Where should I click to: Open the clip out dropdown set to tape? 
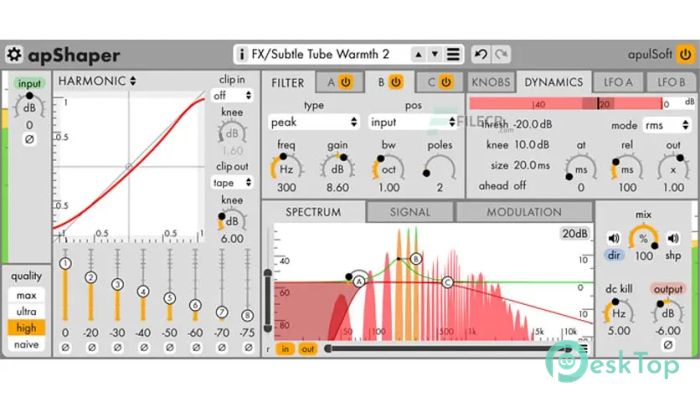point(232,183)
